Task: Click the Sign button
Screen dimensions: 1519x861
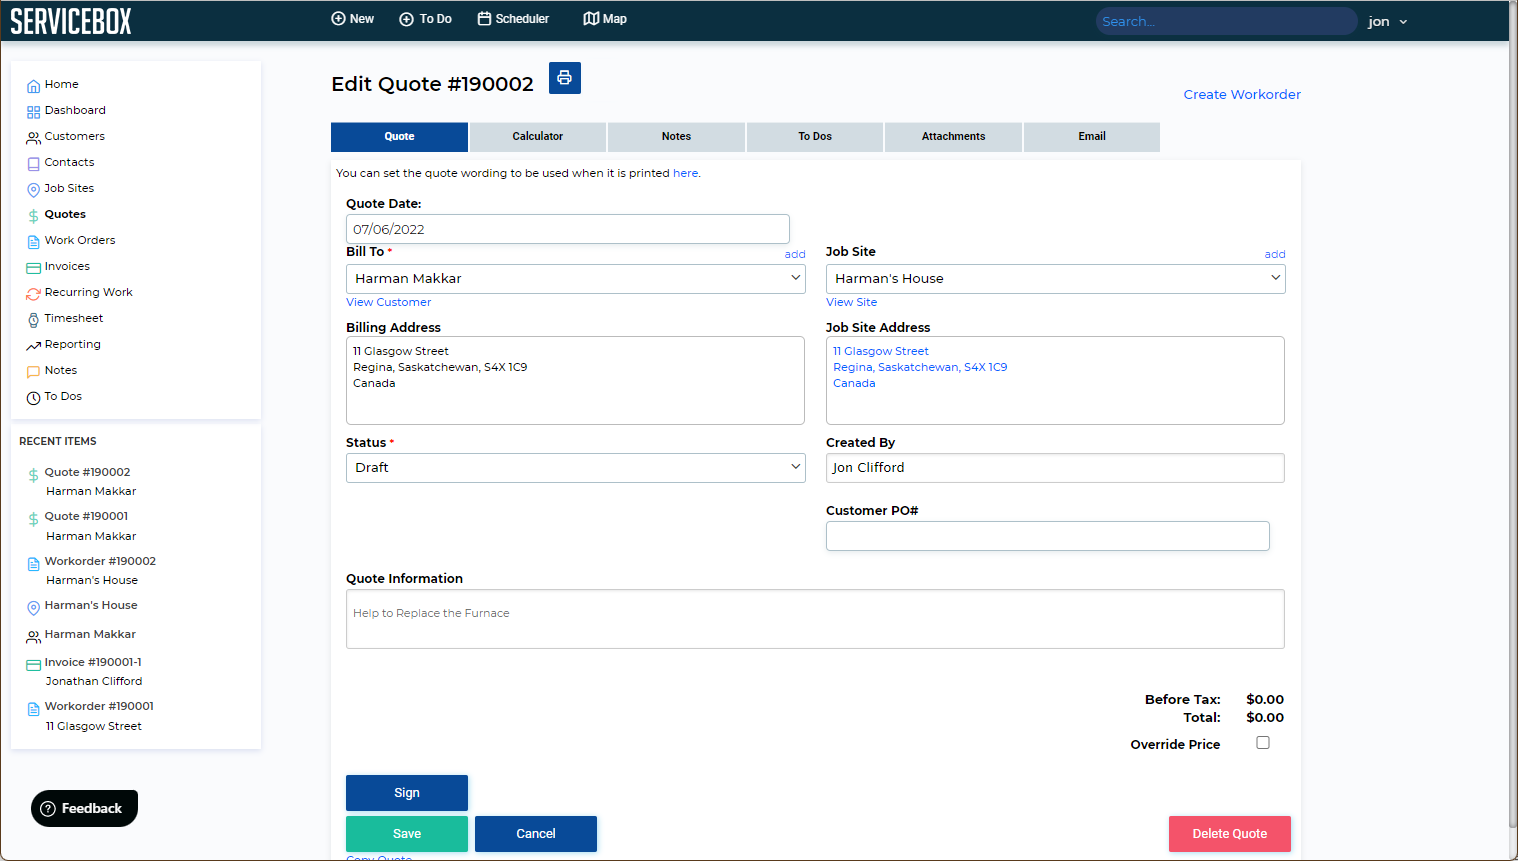Action: [407, 793]
